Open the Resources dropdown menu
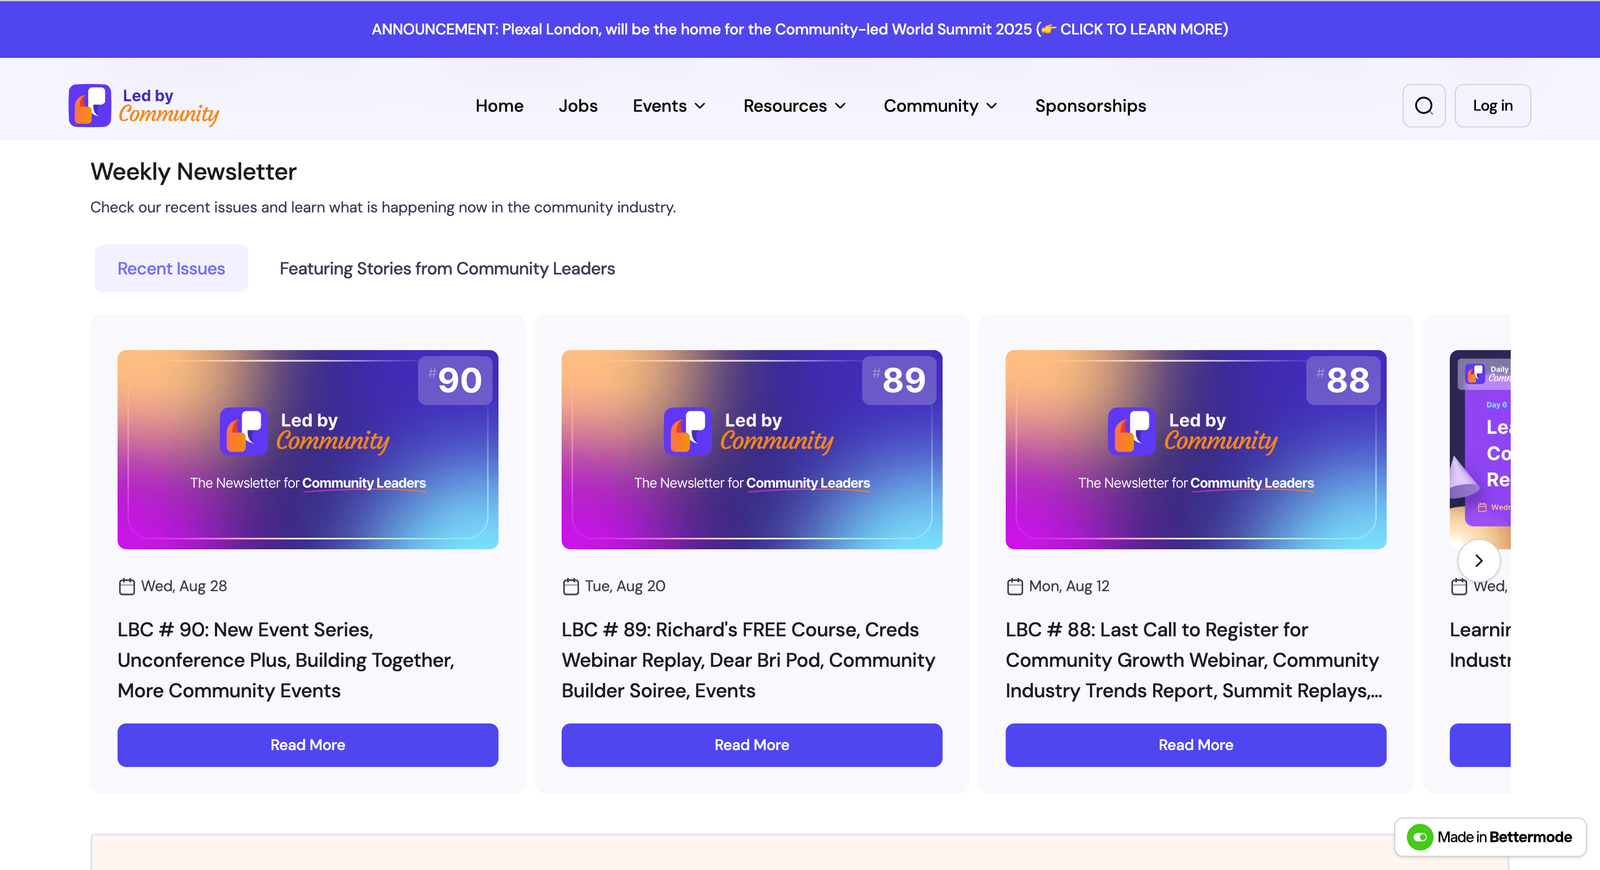Image resolution: width=1600 pixels, height=870 pixels. (795, 106)
